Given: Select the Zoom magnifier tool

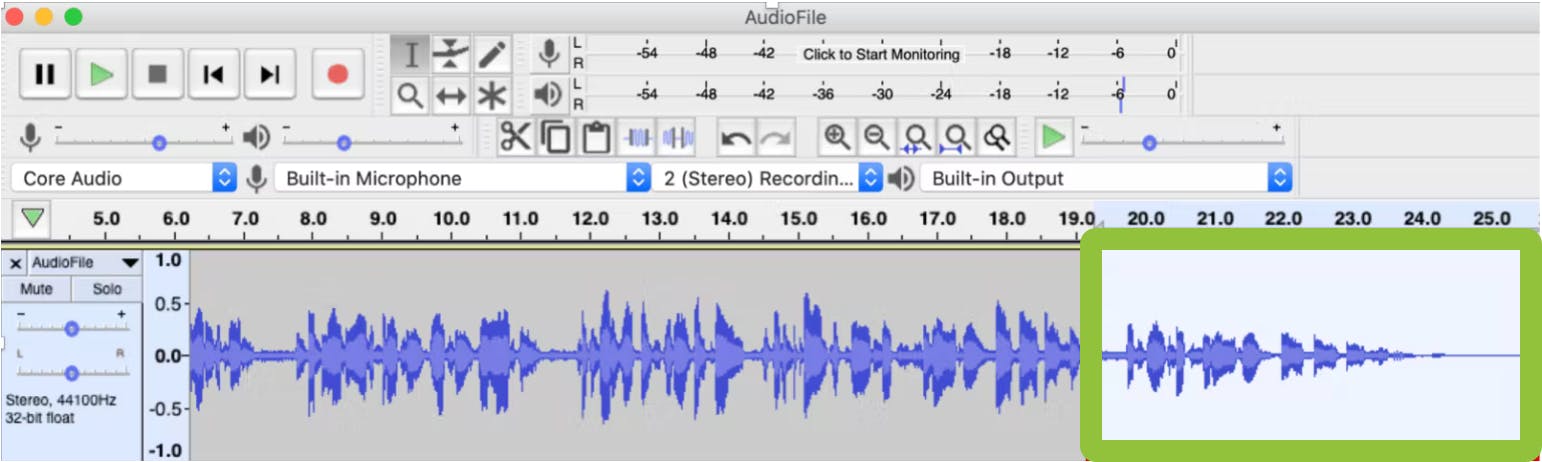Looking at the screenshot, I should [x=410, y=96].
